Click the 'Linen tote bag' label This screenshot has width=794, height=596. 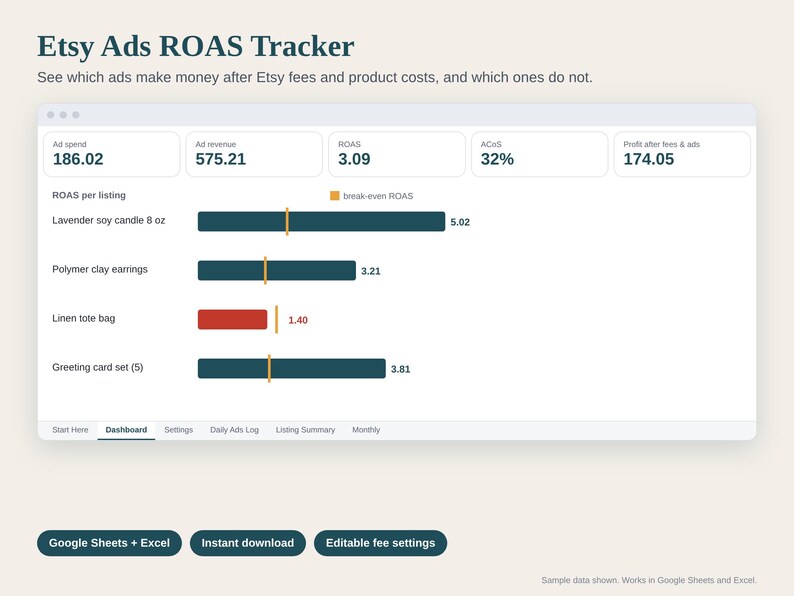coord(84,318)
